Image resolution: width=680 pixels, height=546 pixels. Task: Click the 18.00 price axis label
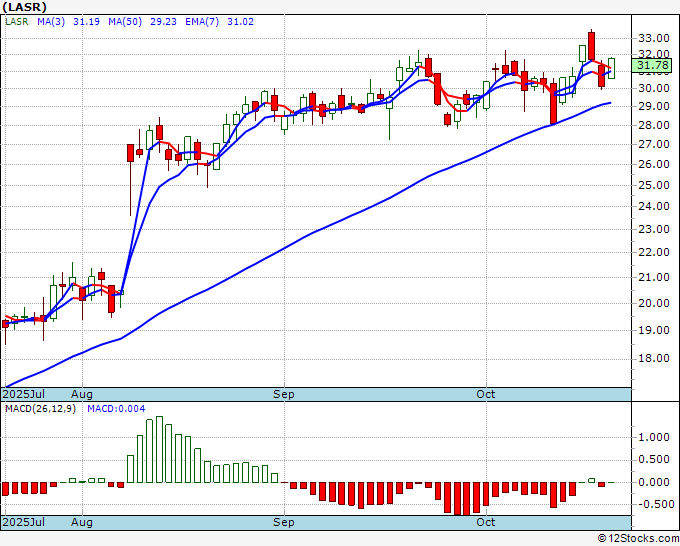coord(654,358)
